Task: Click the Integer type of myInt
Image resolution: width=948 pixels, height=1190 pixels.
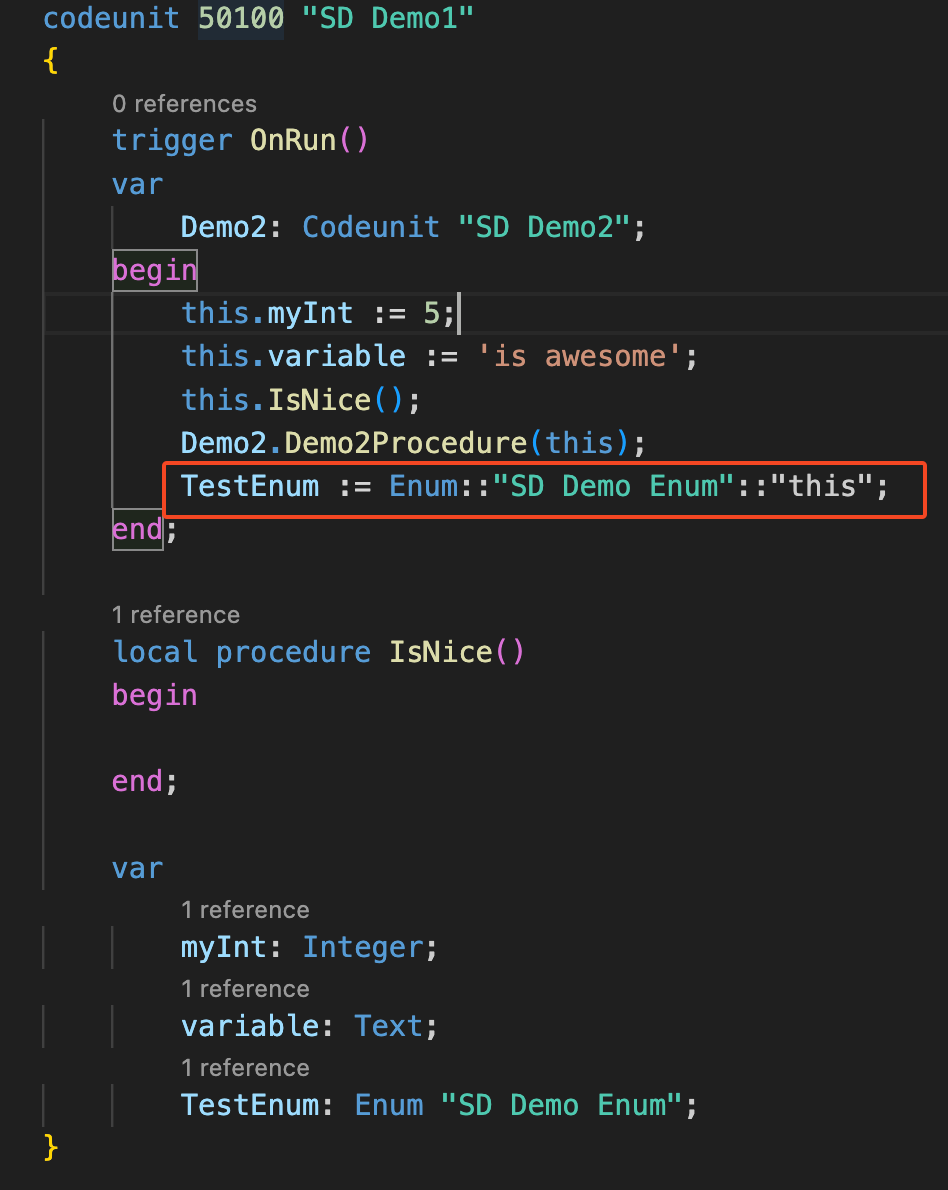Action: coord(362,947)
